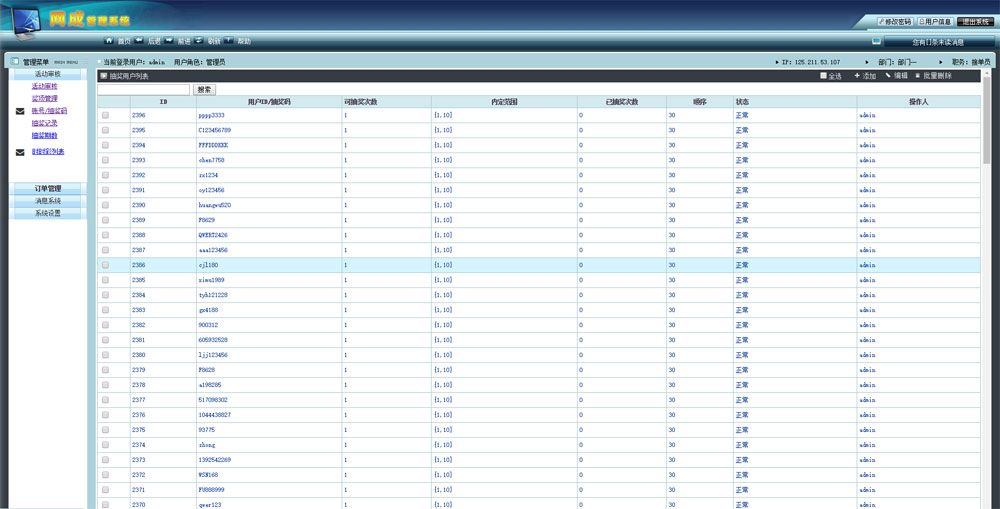Viewport: 1000px width, 509px height.
Task: Open the unread messages monitor icon
Action: (x=876, y=42)
